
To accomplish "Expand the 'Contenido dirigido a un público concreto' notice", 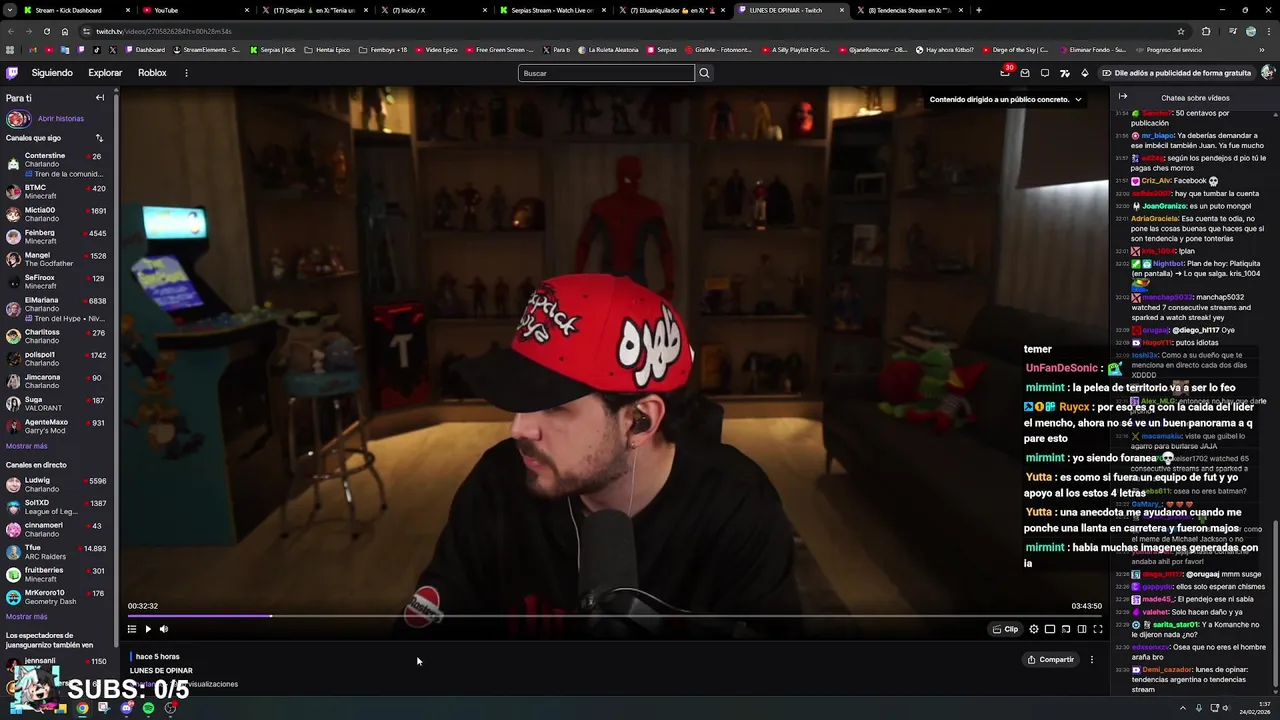I will (x=1005, y=99).
